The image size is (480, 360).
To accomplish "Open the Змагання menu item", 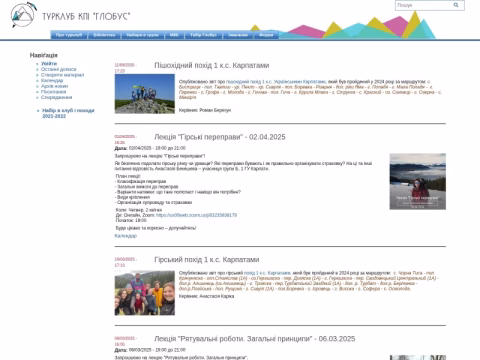I will [238, 35].
